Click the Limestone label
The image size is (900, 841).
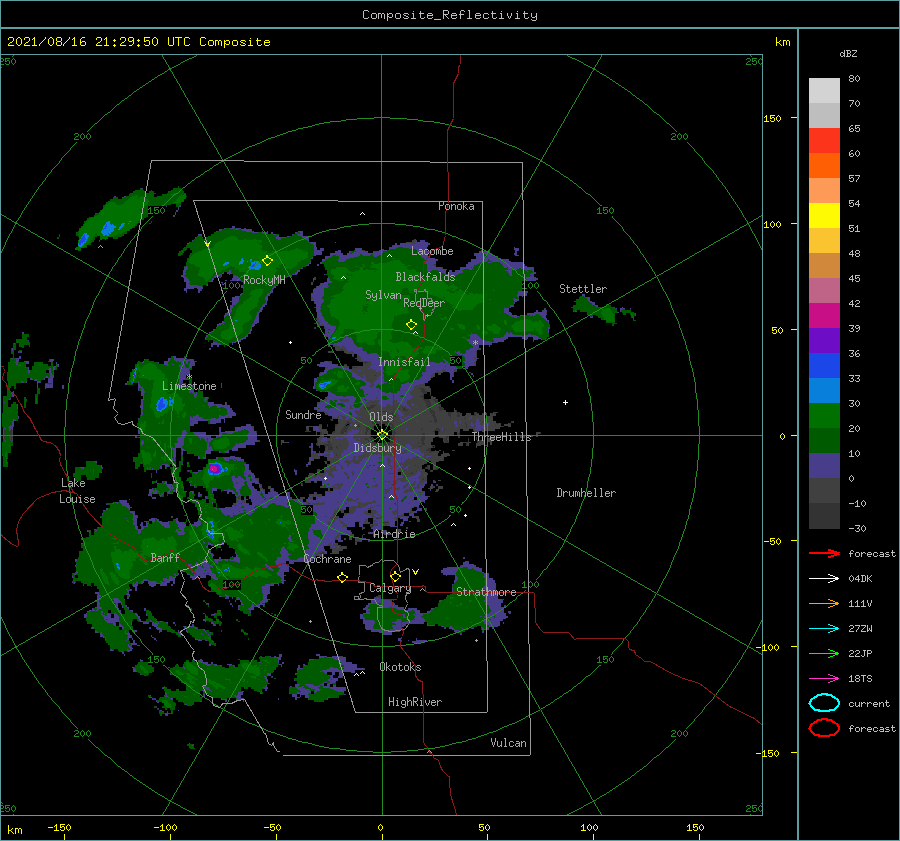pyautogui.click(x=189, y=386)
